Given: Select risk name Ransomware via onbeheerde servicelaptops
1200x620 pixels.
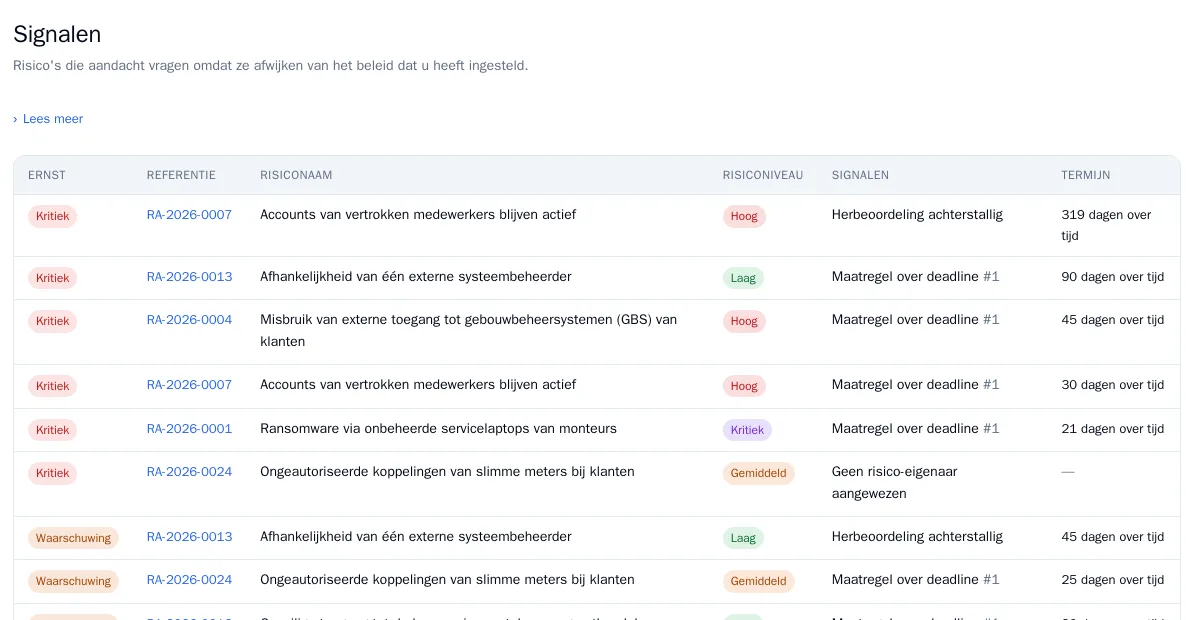Looking at the screenshot, I should tap(438, 429).
